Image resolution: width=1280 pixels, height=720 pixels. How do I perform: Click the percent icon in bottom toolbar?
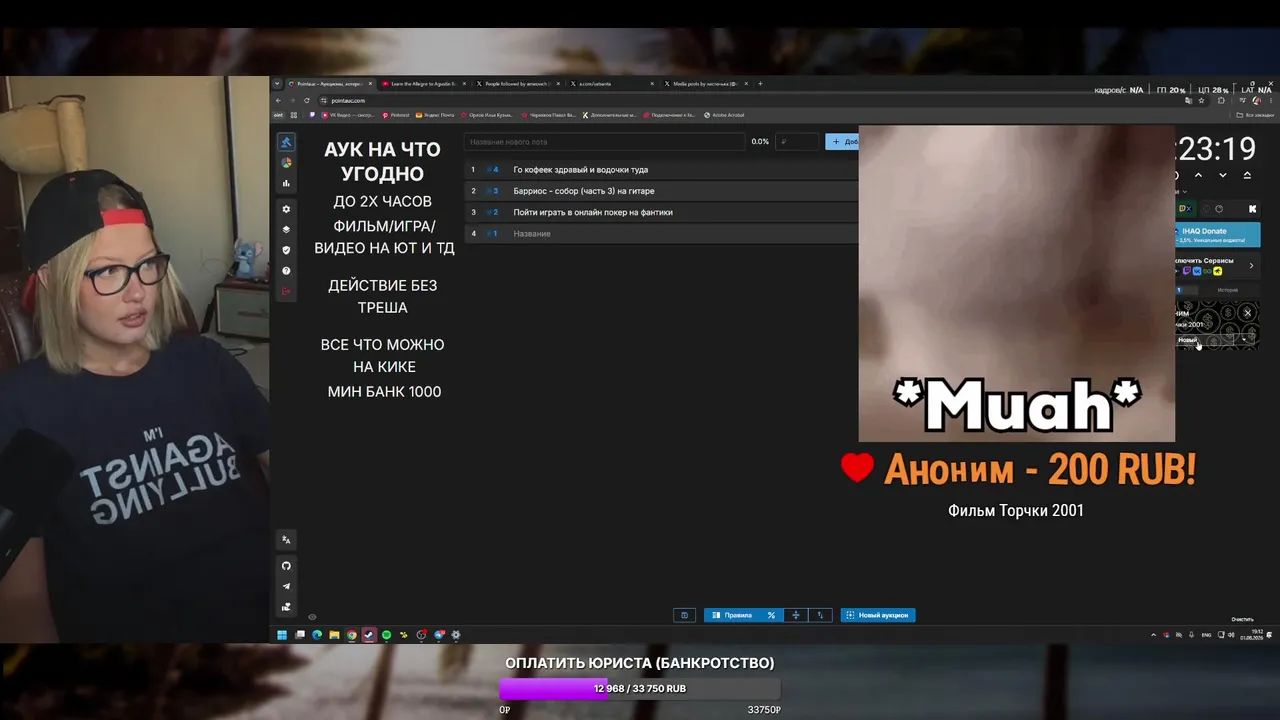771,615
